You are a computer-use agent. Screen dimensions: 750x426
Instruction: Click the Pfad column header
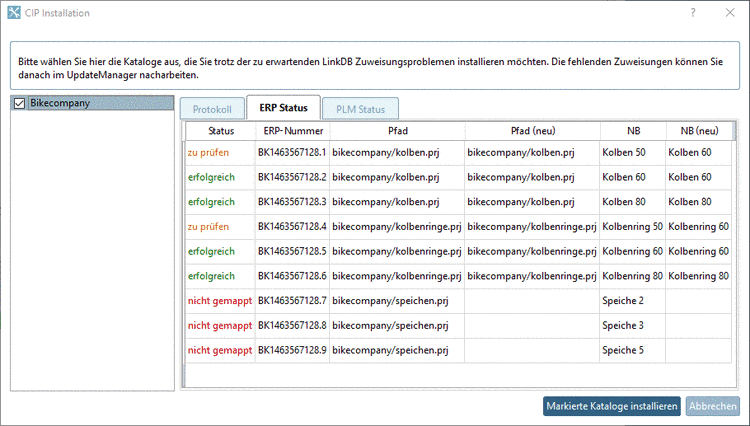(397, 131)
